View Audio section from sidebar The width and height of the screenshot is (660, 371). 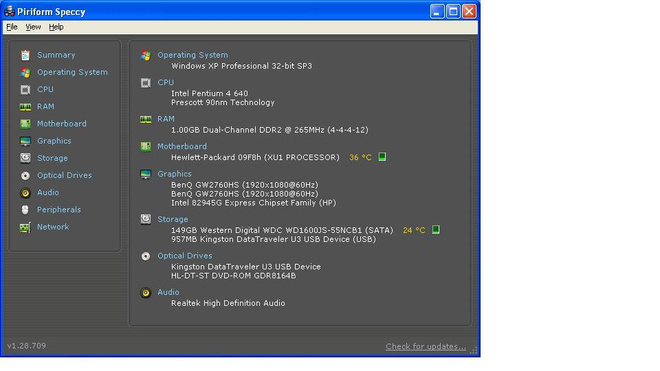click(x=48, y=192)
